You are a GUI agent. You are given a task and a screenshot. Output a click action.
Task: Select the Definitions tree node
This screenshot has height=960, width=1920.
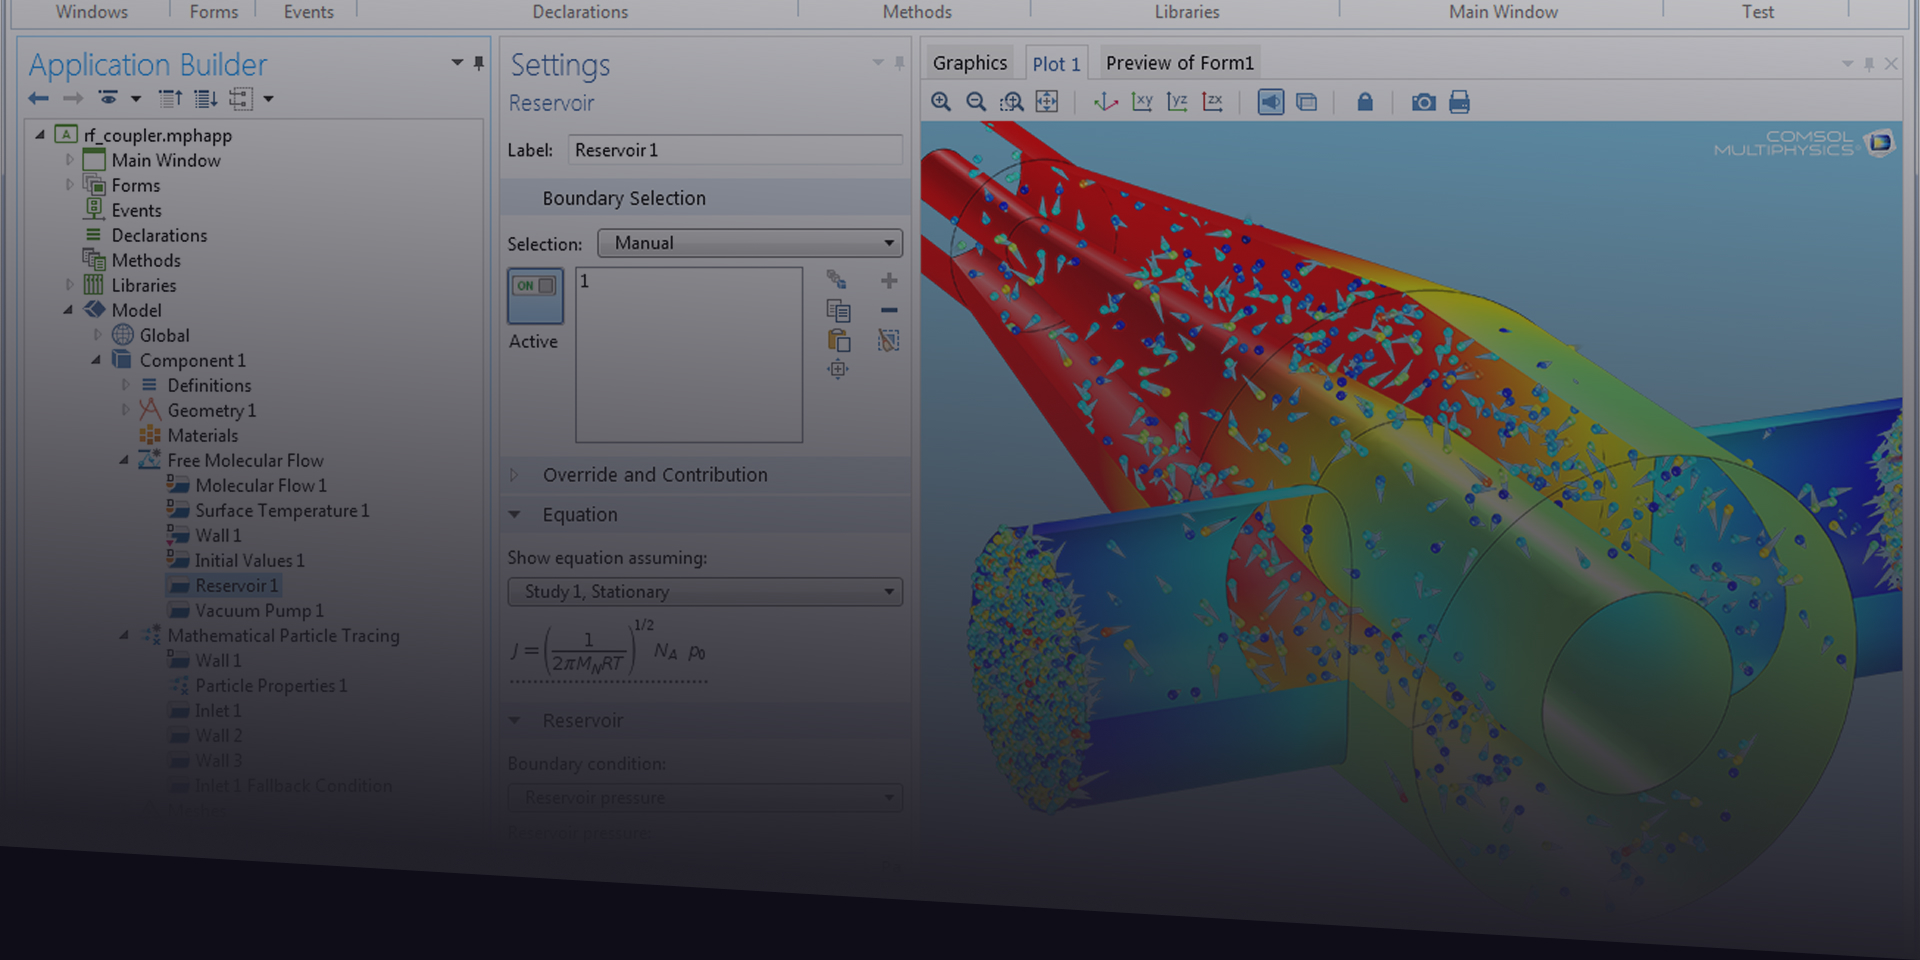209,385
